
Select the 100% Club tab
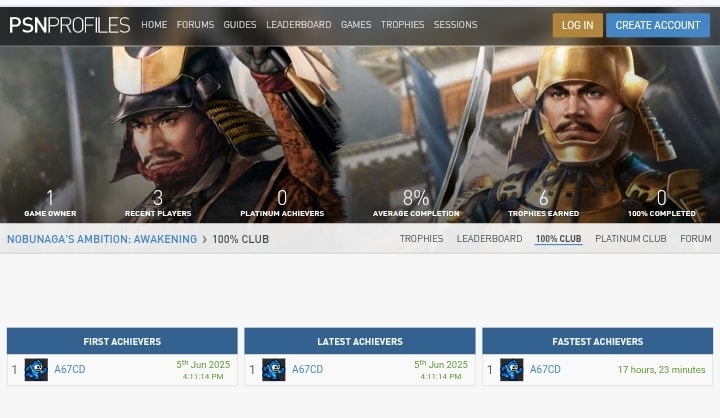pos(558,239)
